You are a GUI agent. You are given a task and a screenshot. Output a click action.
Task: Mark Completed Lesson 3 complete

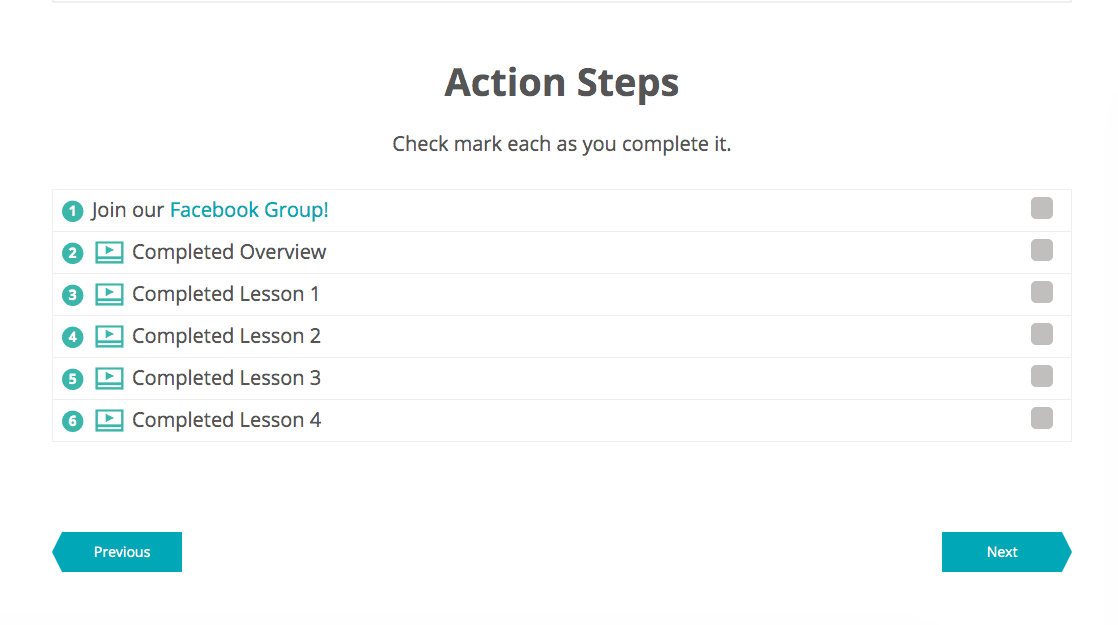[1041, 376]
